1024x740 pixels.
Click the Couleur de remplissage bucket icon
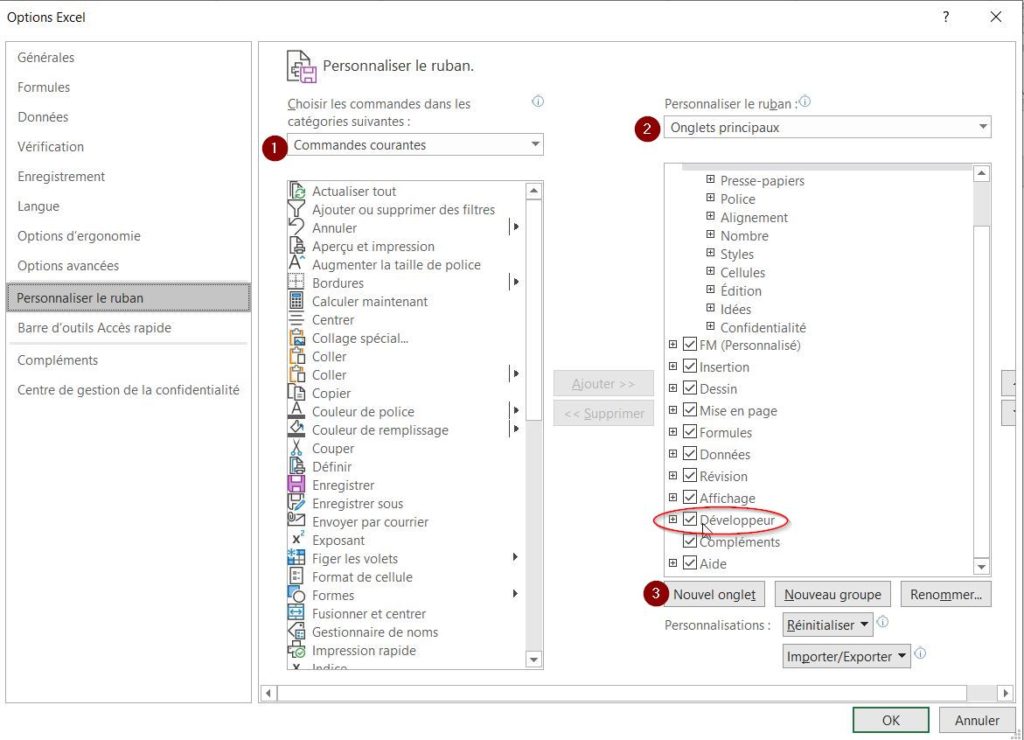coord(296,429)
